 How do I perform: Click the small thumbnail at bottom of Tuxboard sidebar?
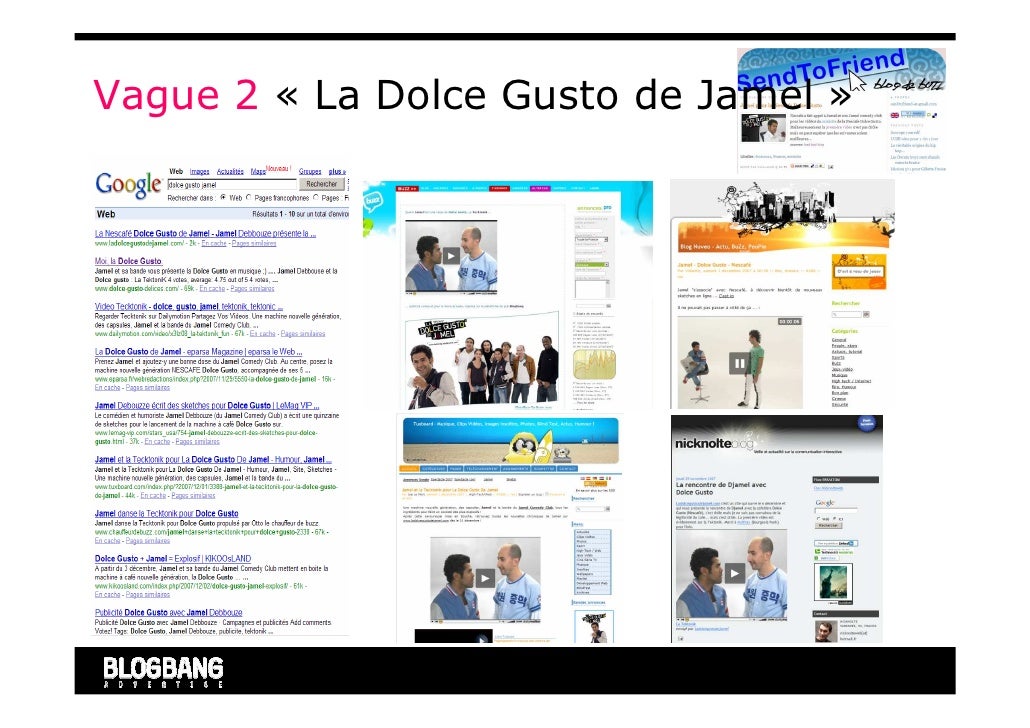[594, 626]
